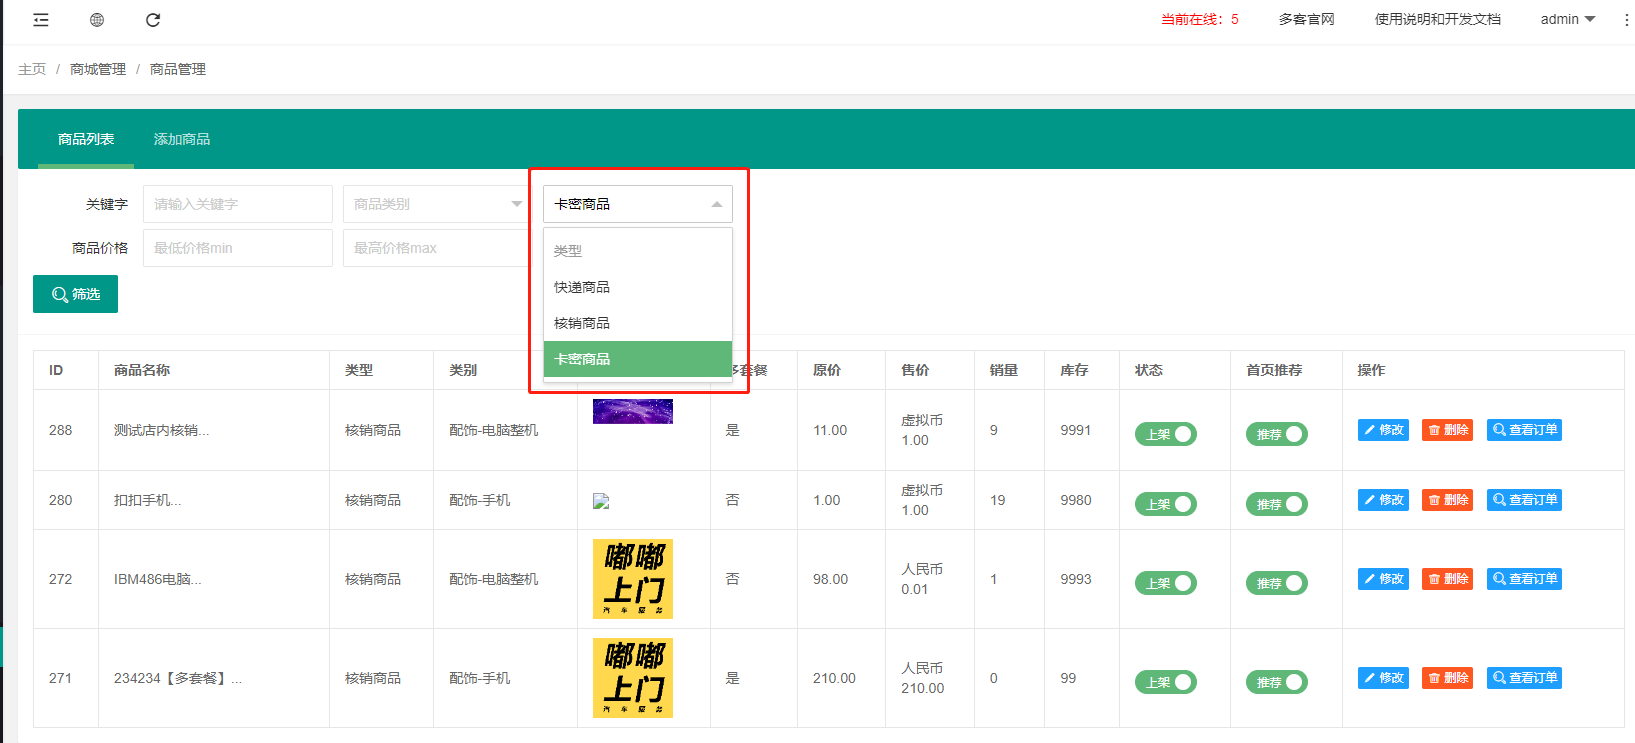Click the 筛选 filter button
The height and width of the screenshot is (743, 1635).
pos(75,294)
